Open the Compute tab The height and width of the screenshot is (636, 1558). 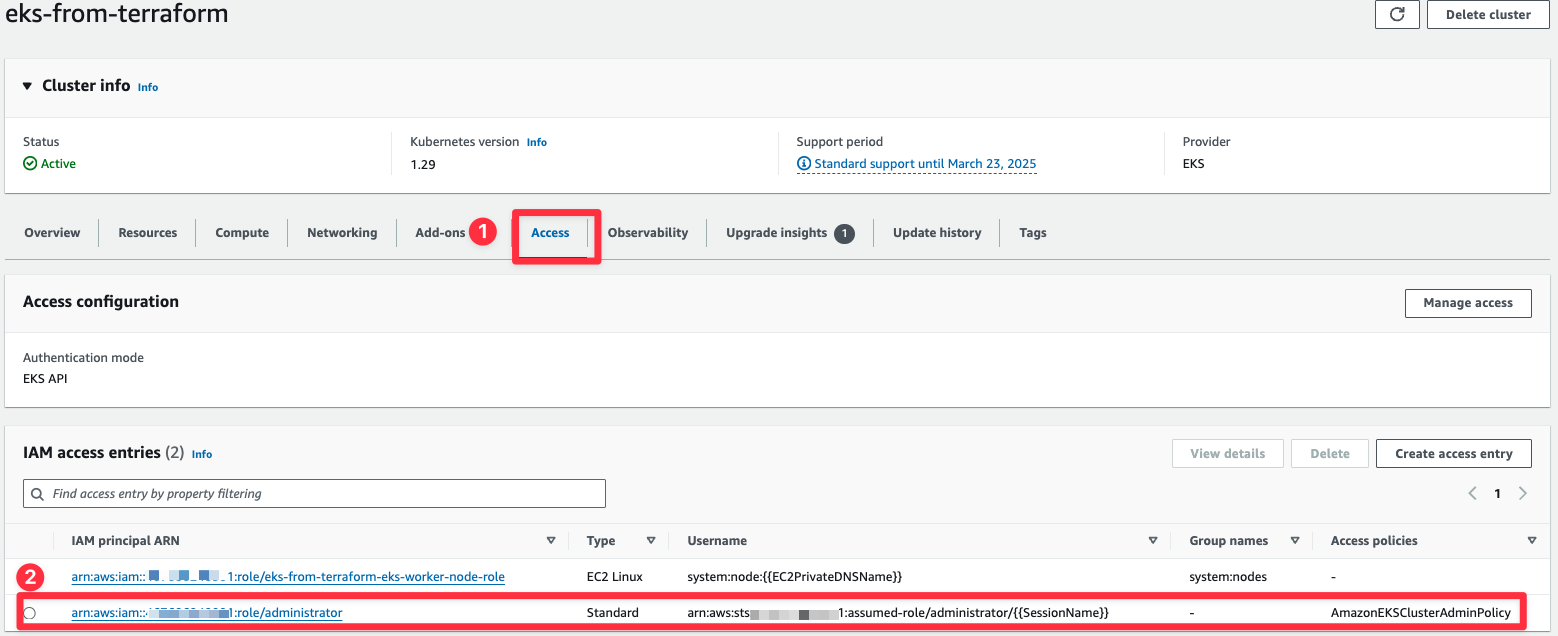point(242,233)
